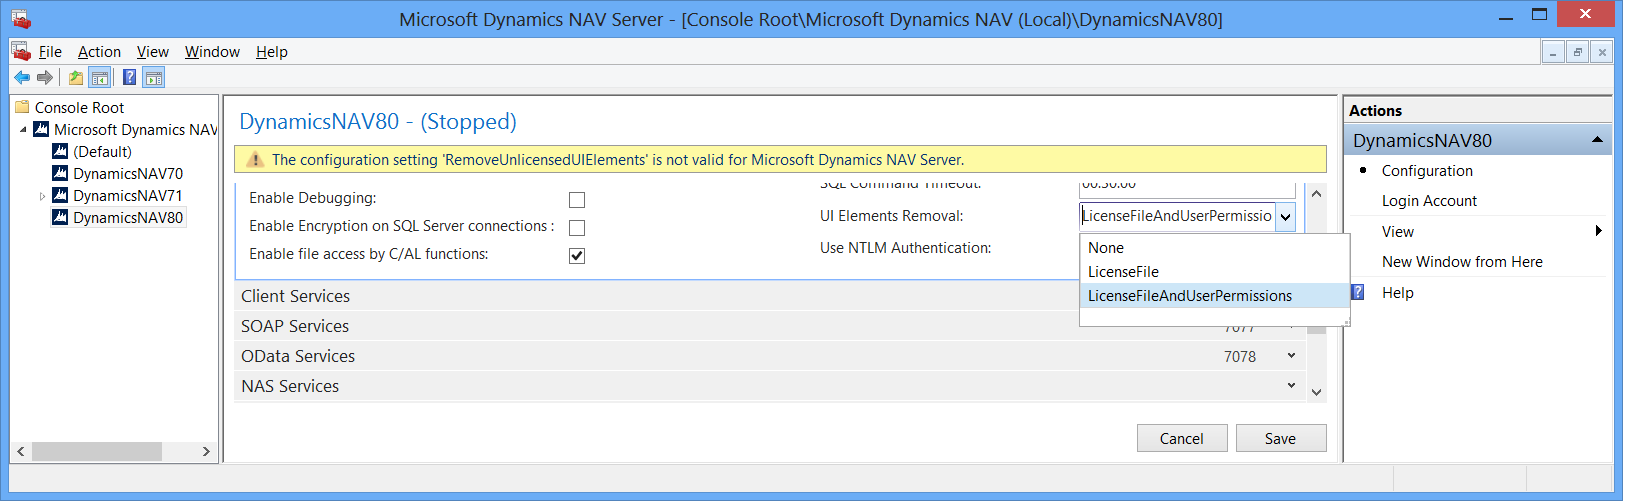This screenshot has width=1625, height=503.
Task: Expand the DynamicsNAV71 tree node
Action: 42,196
